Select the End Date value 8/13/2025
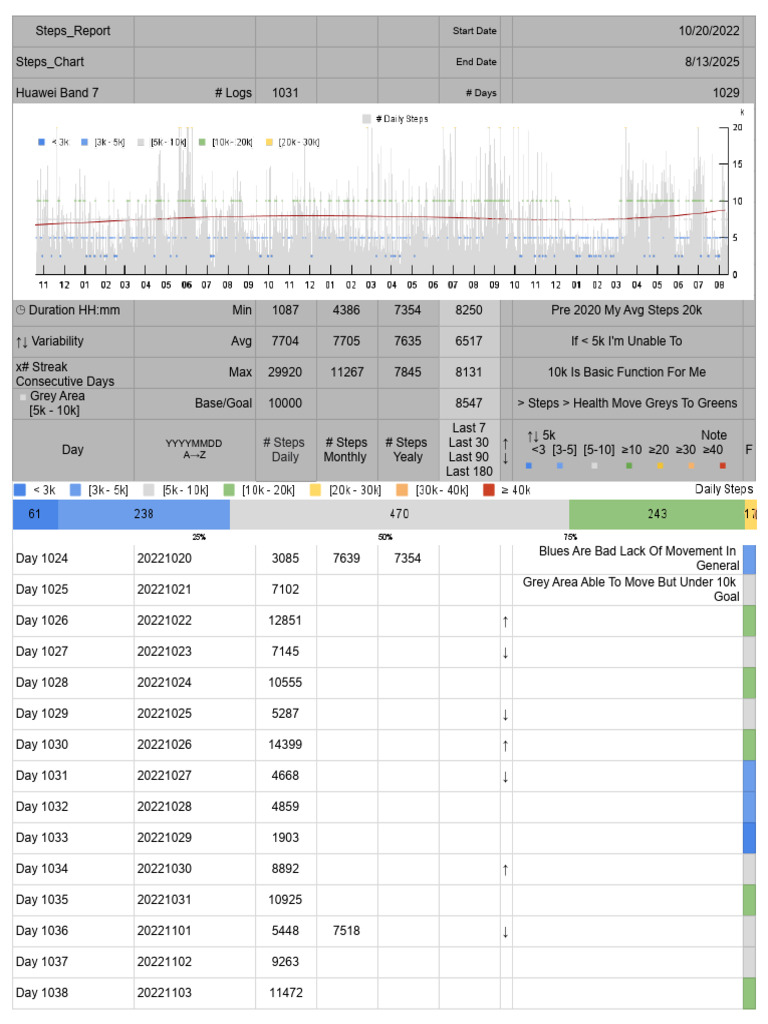The height and width of the screenshot is (1024, 768). click(627, 62)
